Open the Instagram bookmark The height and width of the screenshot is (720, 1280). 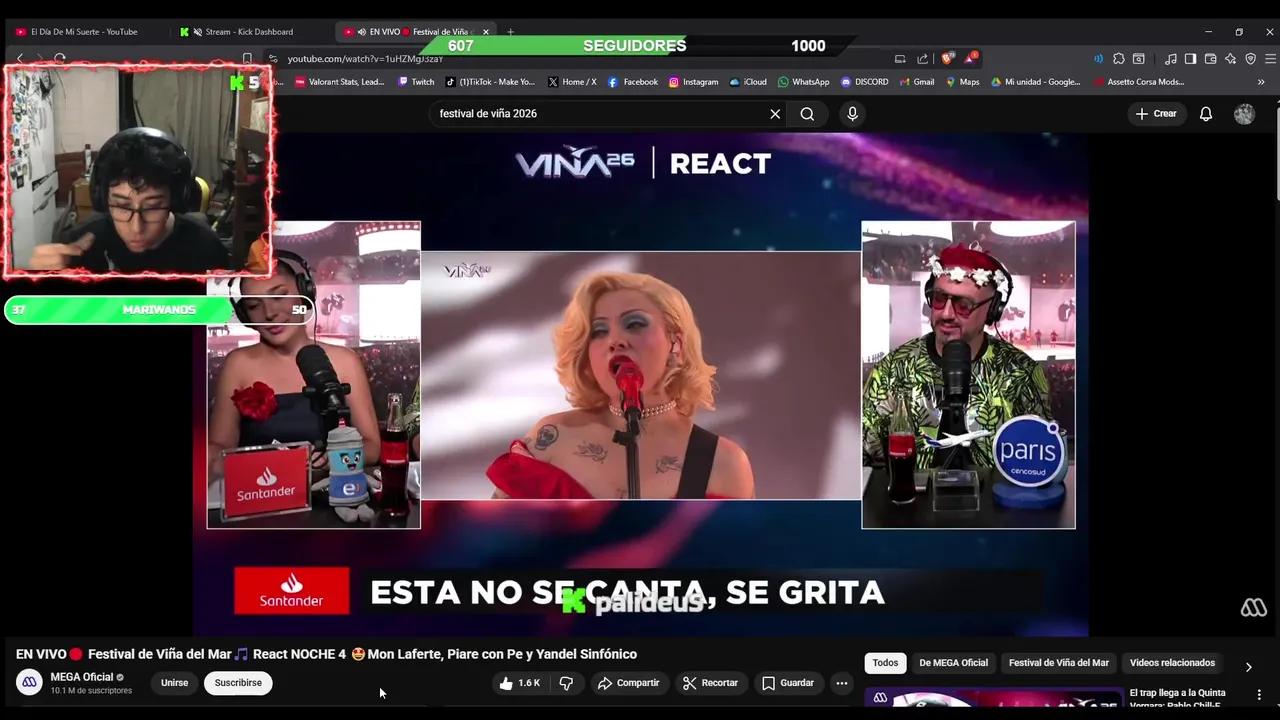tap(694, 82)
